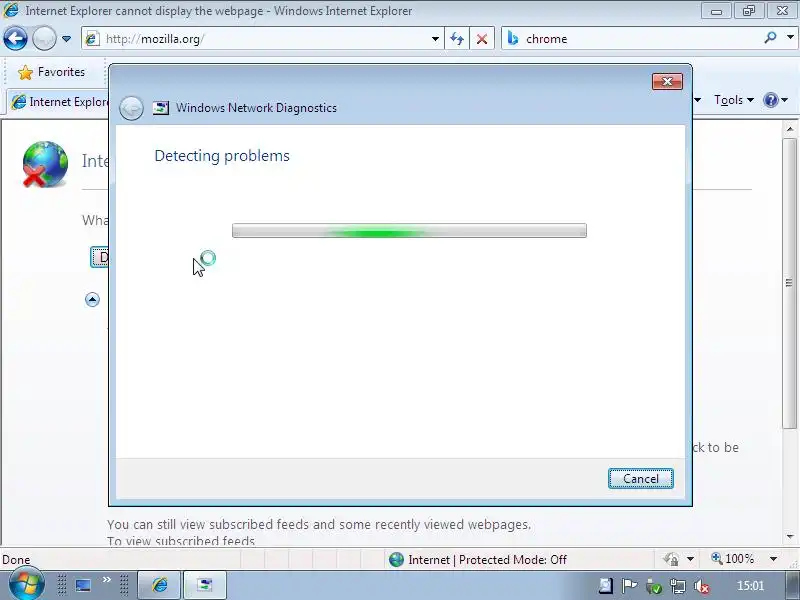Go back in Internet Explorer
Viewport: 800px width, 600px height.
click(x=15, y=39)
